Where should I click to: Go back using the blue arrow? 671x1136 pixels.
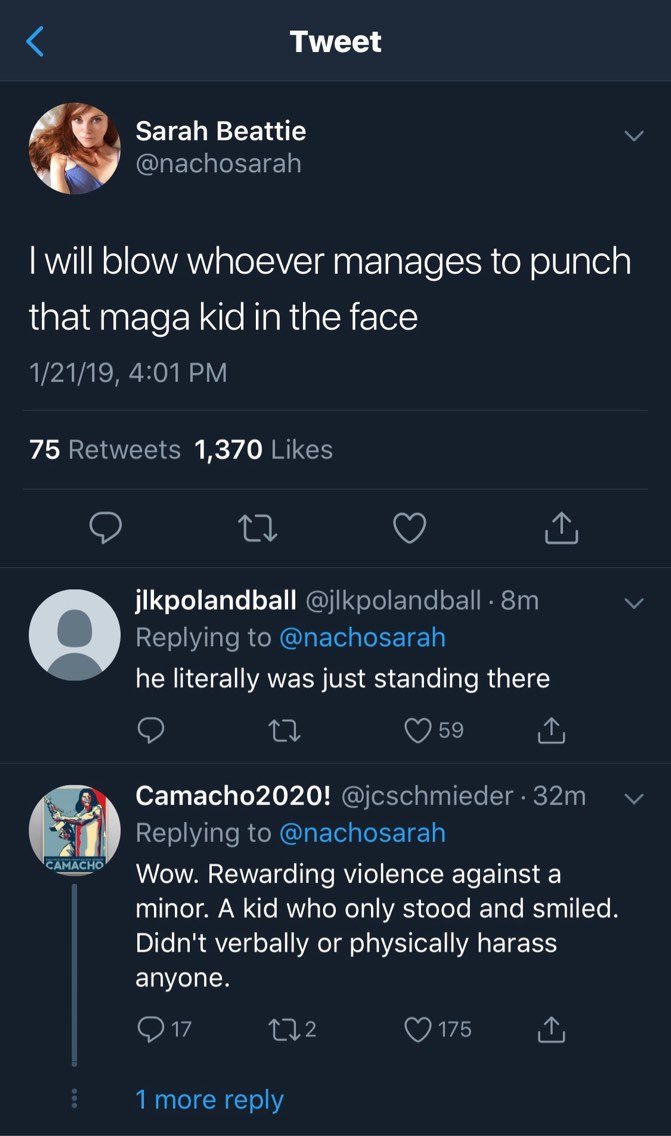35,41
